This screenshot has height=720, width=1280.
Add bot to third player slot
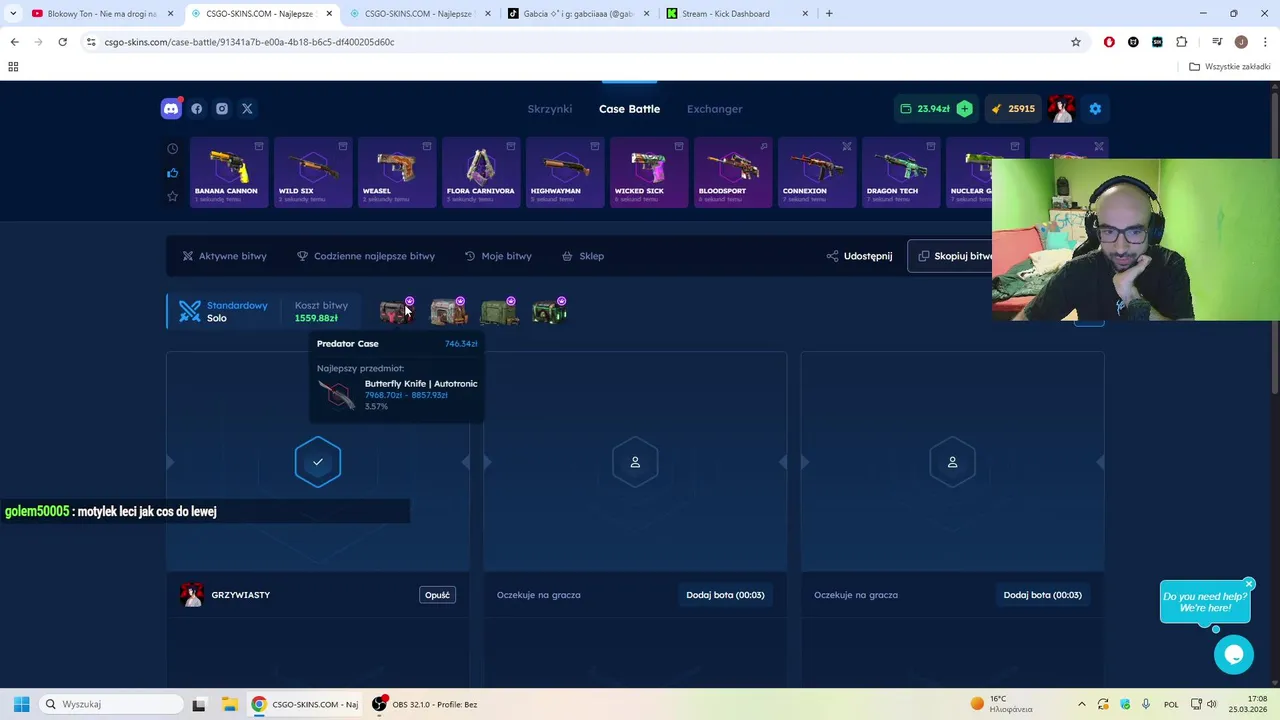pos(1042,595)
